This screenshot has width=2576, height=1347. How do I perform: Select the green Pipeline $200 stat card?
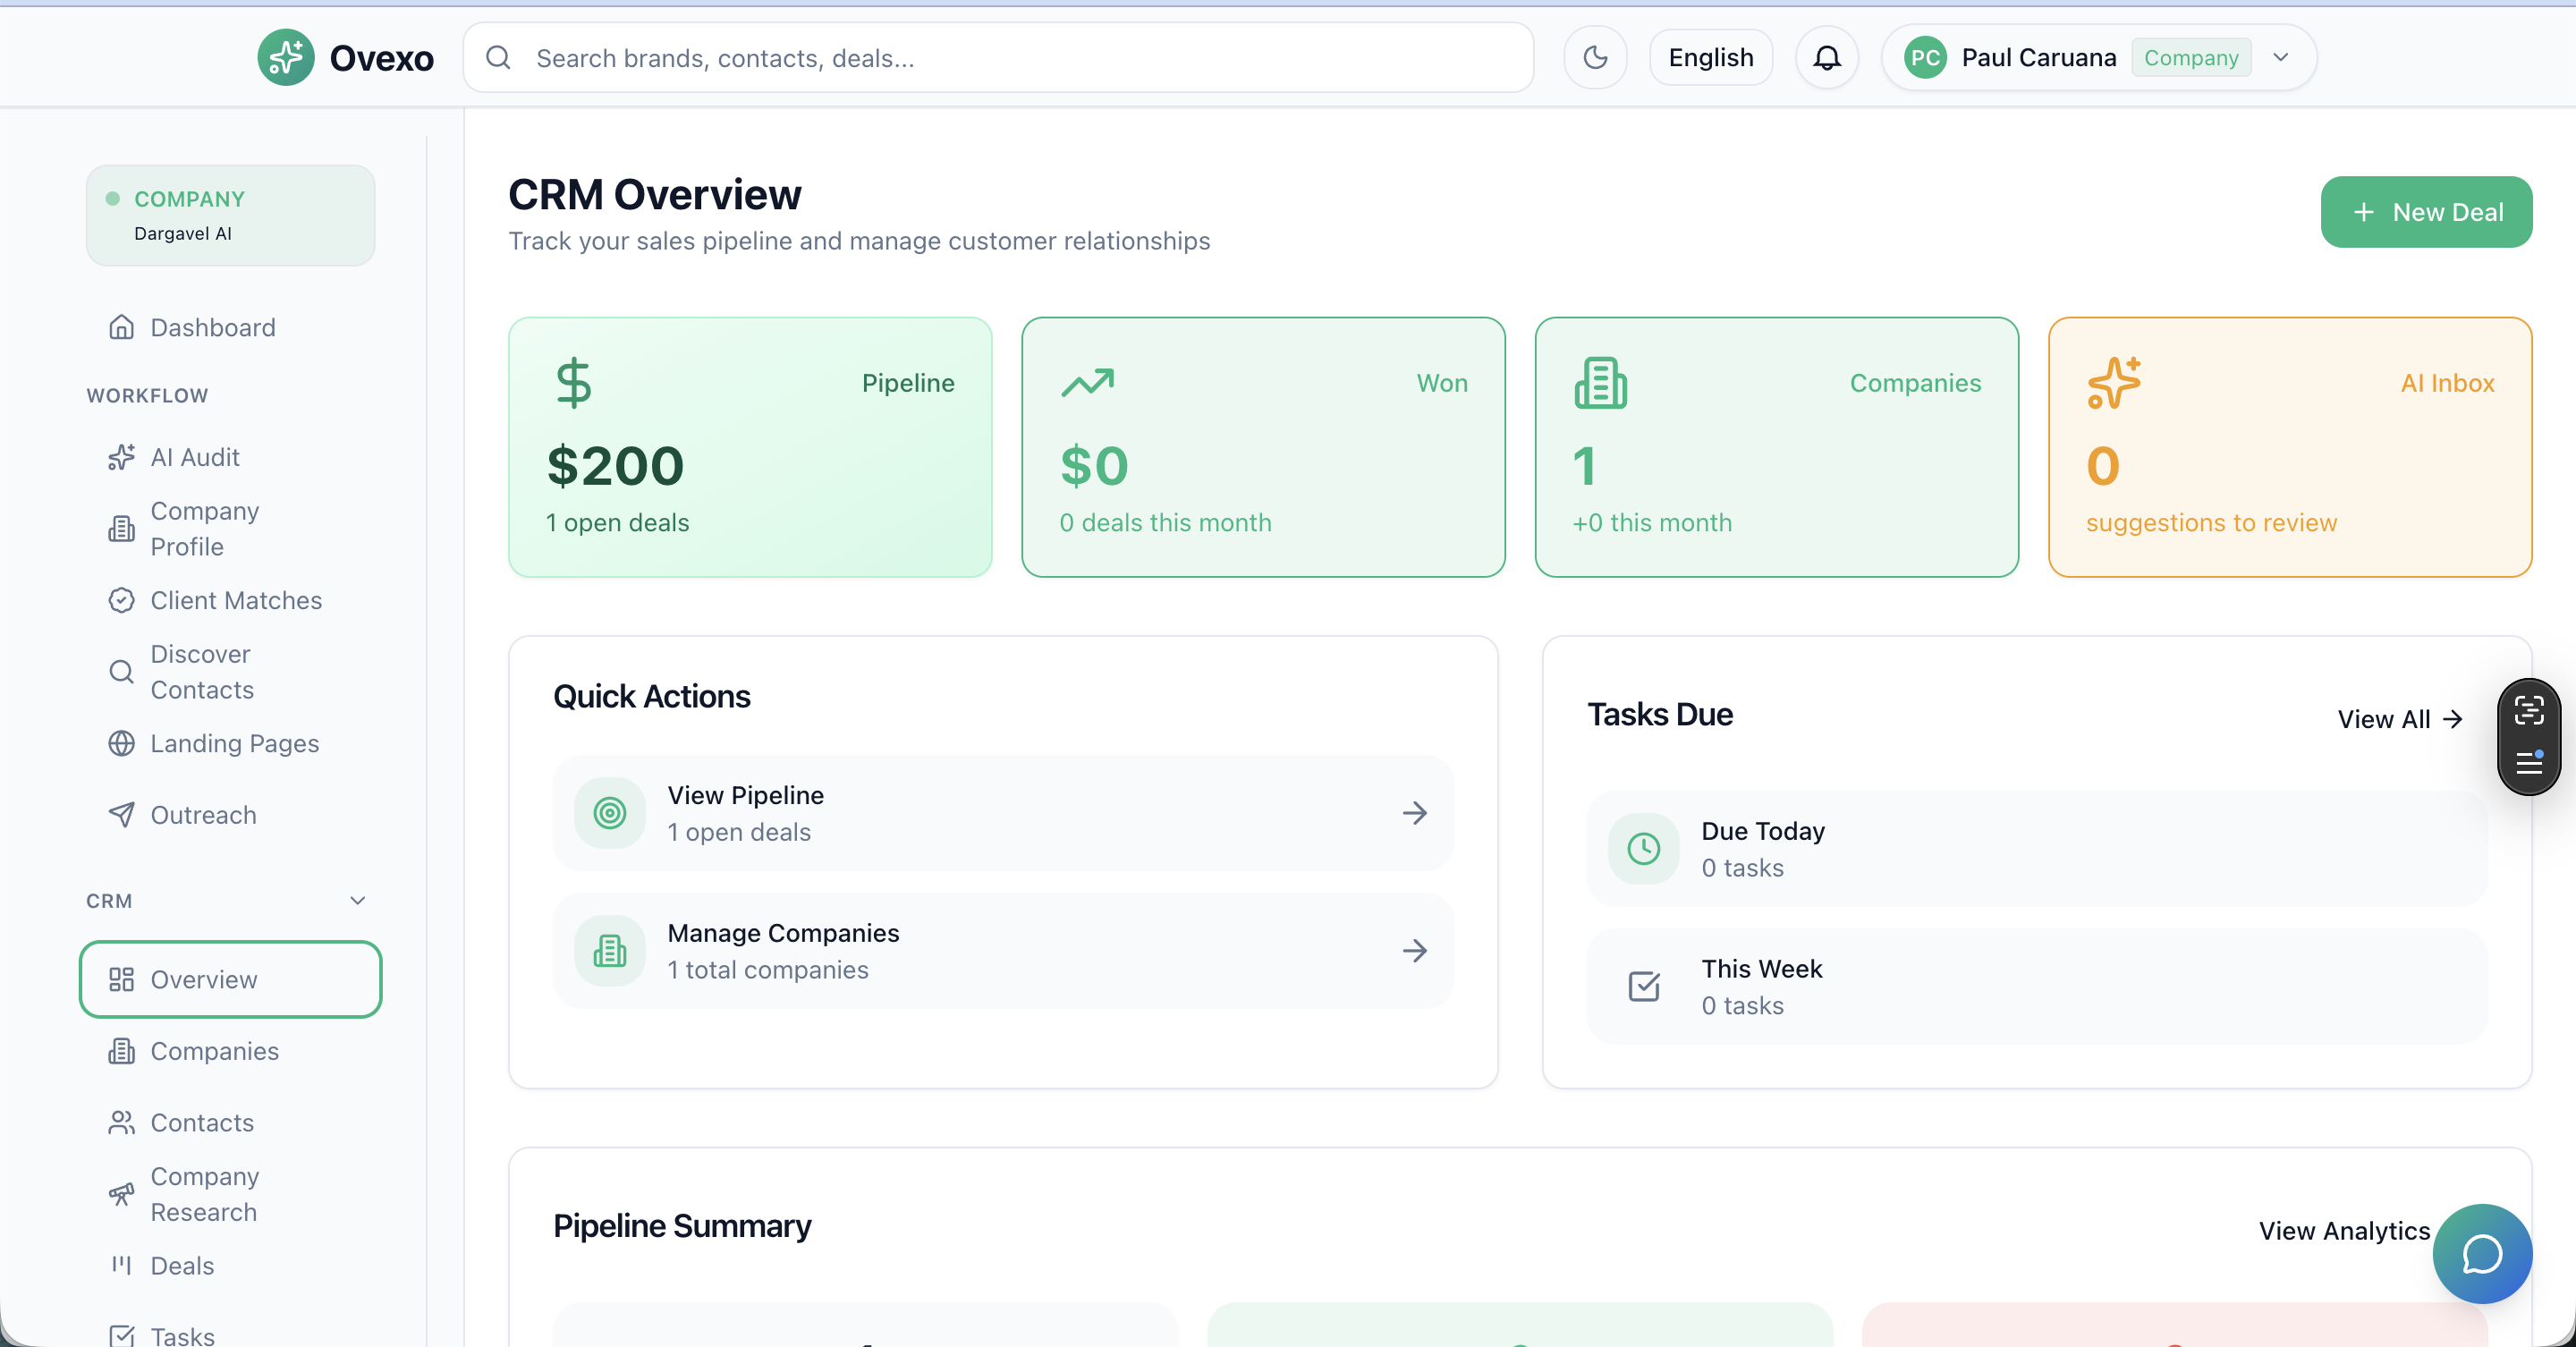749,447
